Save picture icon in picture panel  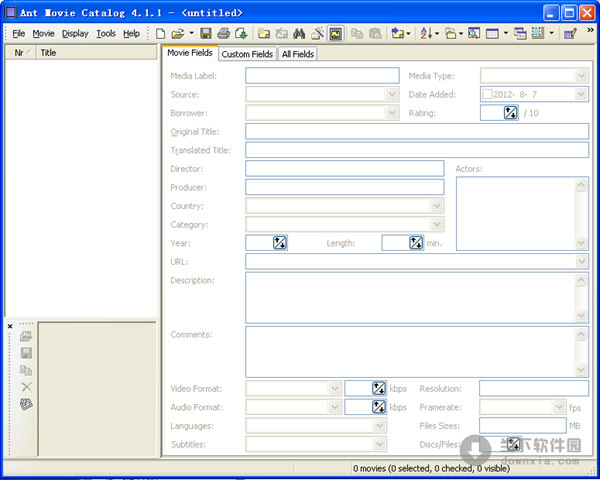(x=26, y=353)
